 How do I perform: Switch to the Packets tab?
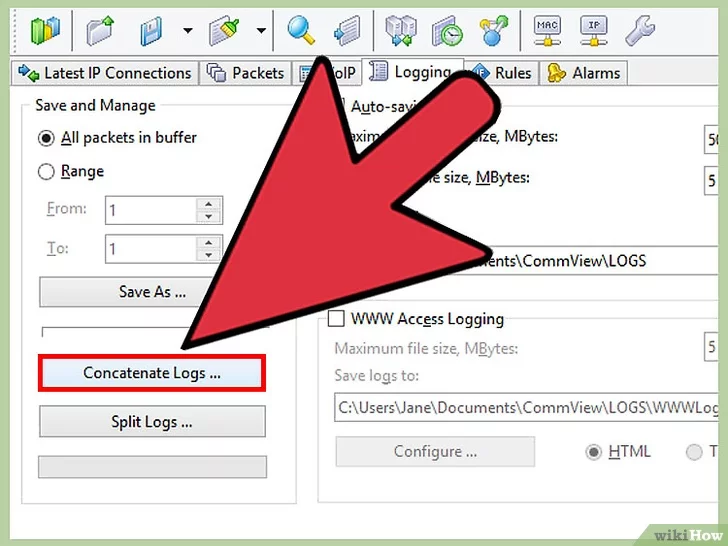[245, 73]
